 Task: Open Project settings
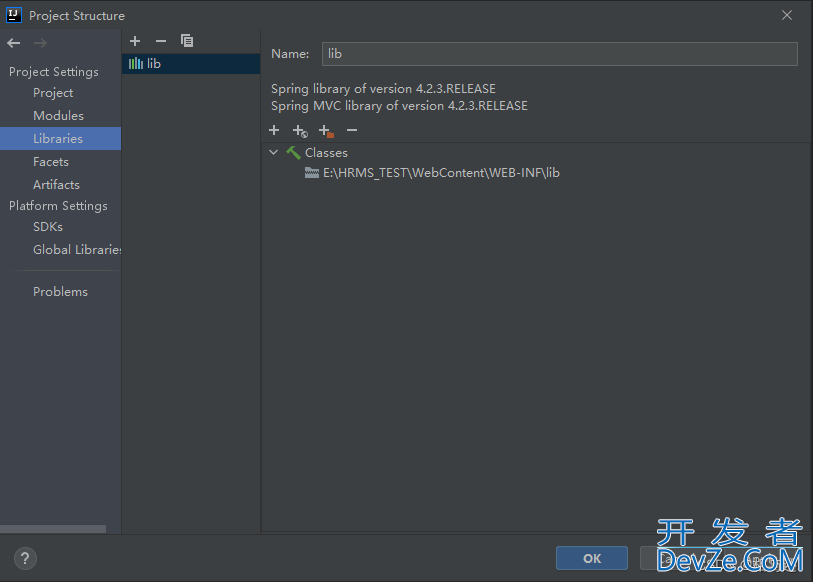(53, 93)
